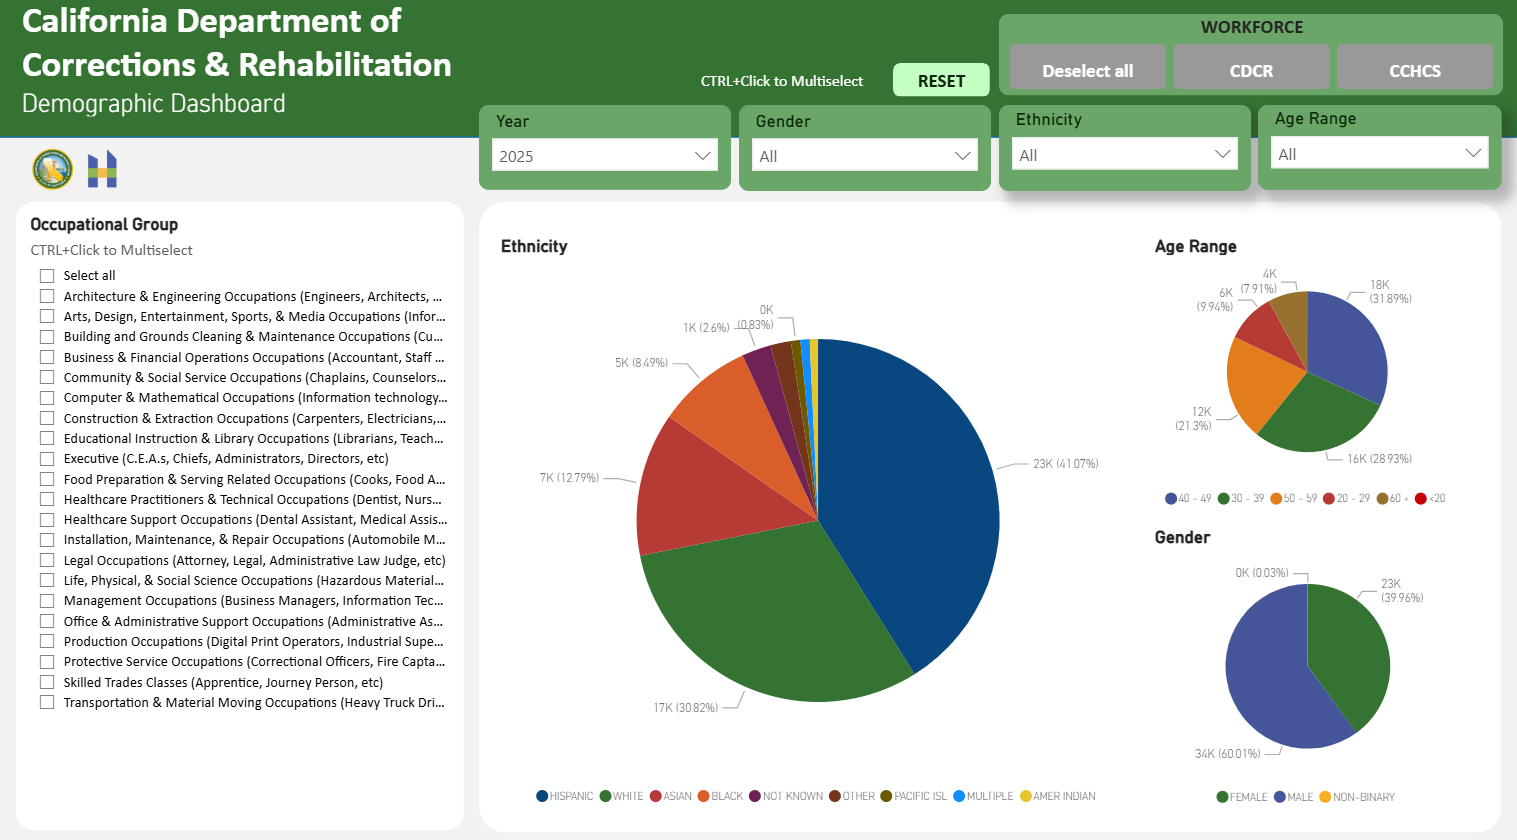Click the HISPANIC legend marker under Ethnicity chart
The width and height of the screenshot is (1517, 840).
[x=542, y=796]
